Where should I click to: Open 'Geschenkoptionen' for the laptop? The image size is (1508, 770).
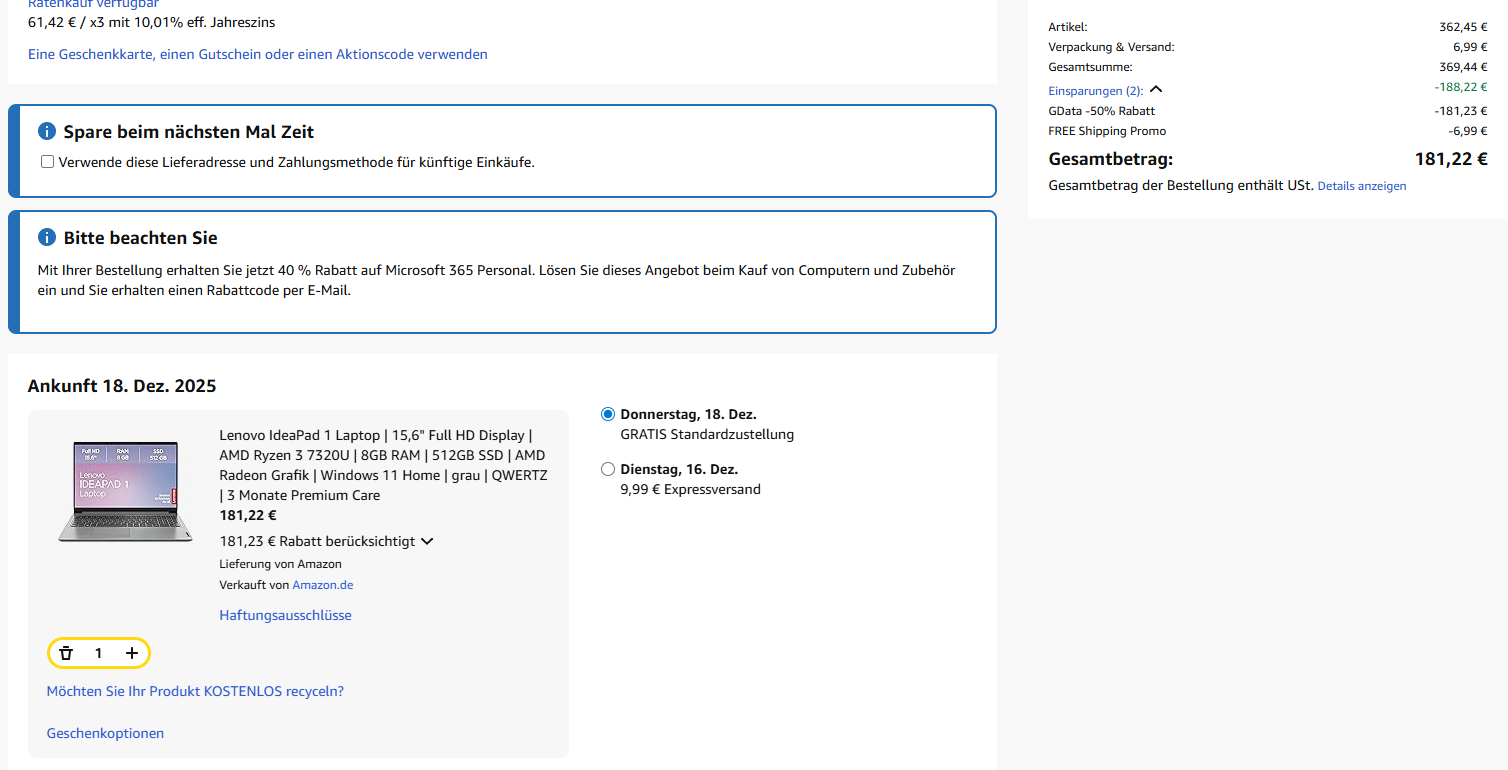coord(105,733)
